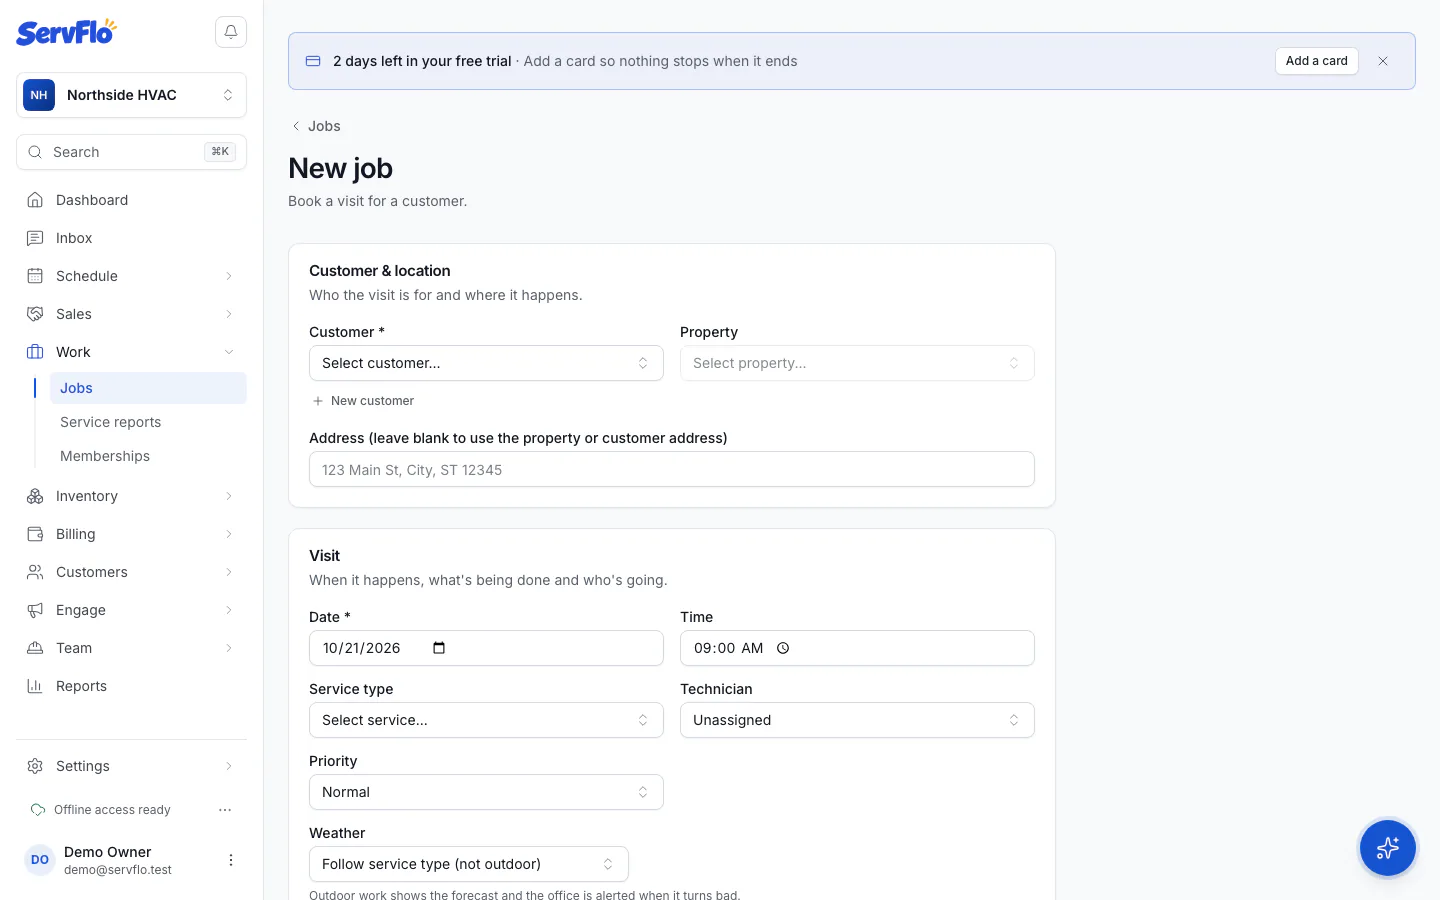The height and width of the screenshot is (900, 1440).
Task: Click the Add a card button
Action: [x=1316, y=61]
